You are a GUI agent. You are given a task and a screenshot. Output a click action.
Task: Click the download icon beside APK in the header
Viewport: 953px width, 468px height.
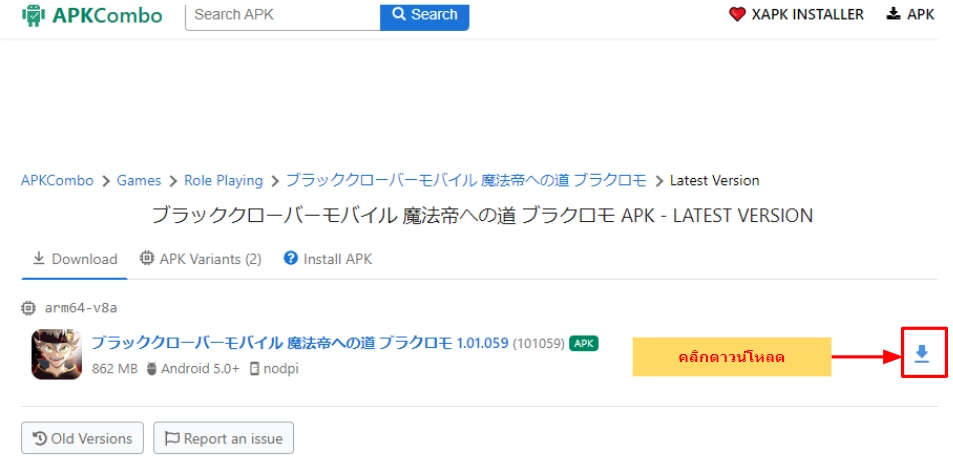(x=893, y=14)
